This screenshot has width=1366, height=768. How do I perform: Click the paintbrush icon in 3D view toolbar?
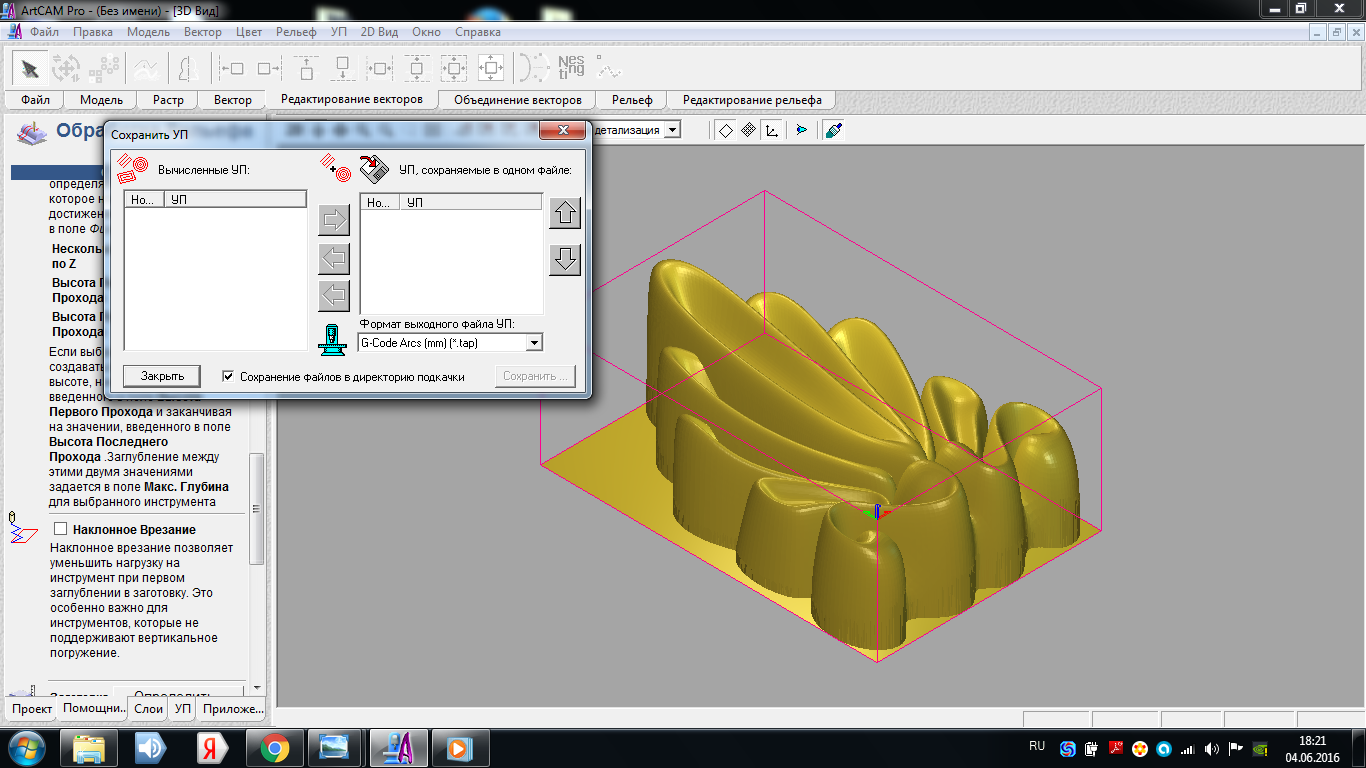833,130
